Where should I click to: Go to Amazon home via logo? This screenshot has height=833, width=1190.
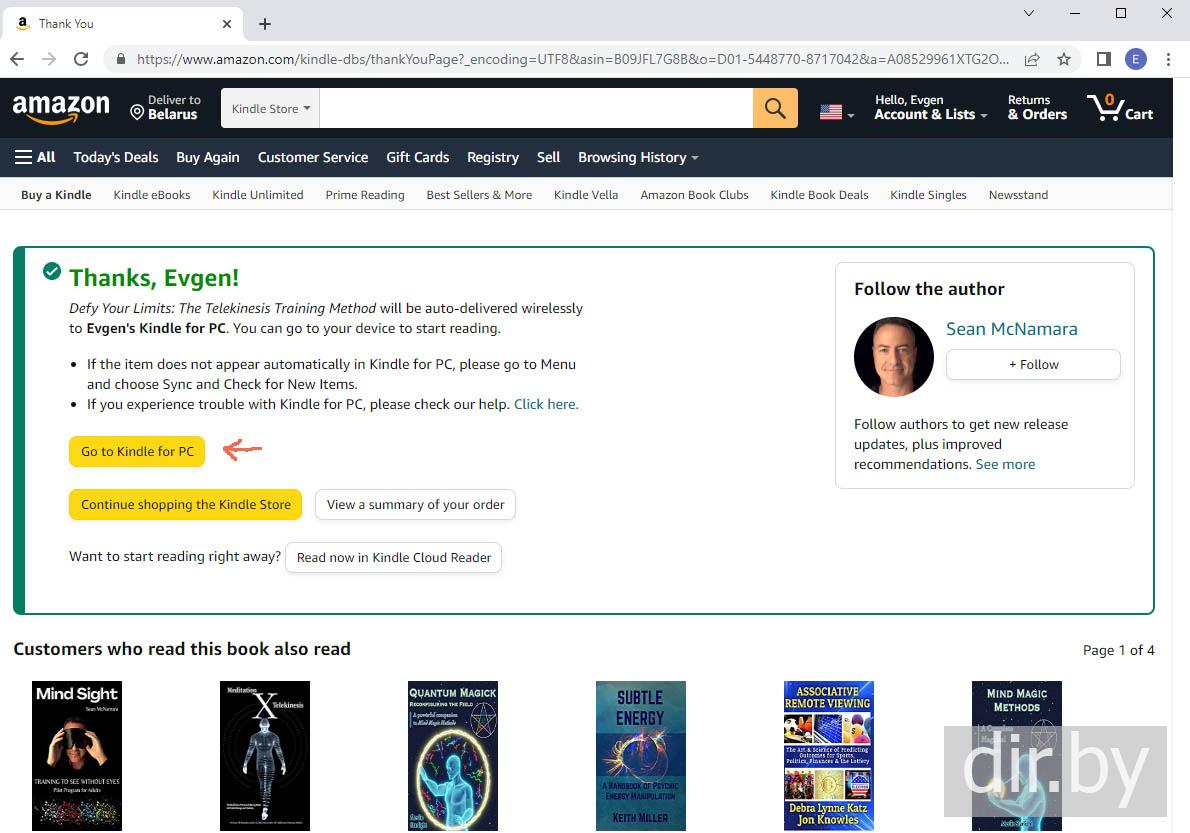pyautogui.click(x=61, y=108)
